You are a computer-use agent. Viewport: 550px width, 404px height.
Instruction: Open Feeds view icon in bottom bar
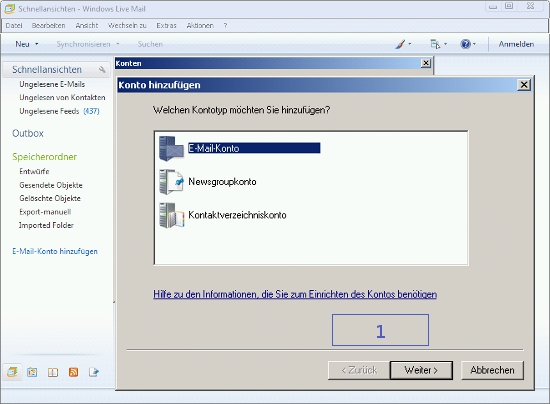pyautogui.click(x=73, y=372)
